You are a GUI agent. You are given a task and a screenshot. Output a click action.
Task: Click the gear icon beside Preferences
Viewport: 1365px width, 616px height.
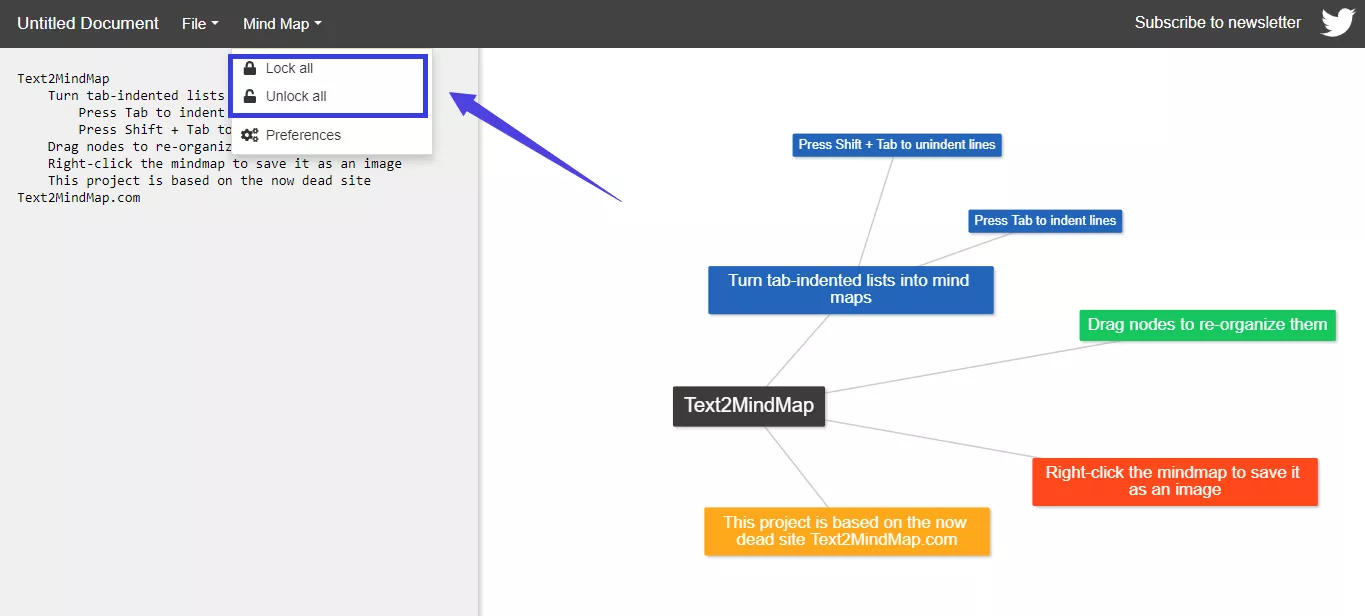(x=249, y=134)
